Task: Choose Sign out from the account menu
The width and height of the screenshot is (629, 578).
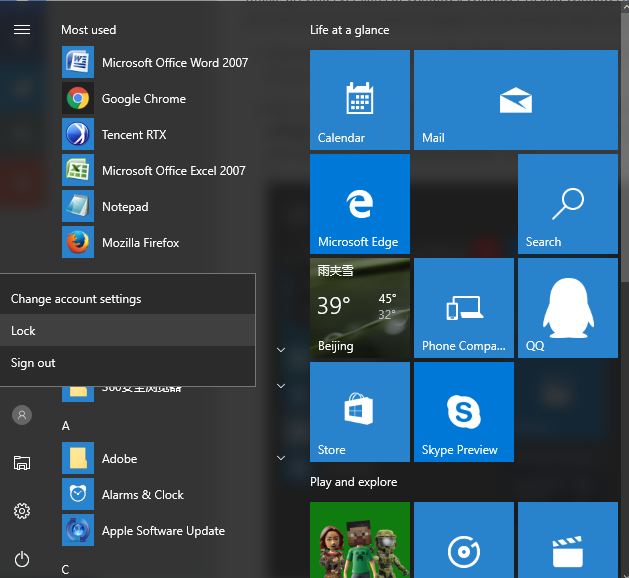Action: click(128, 363)
